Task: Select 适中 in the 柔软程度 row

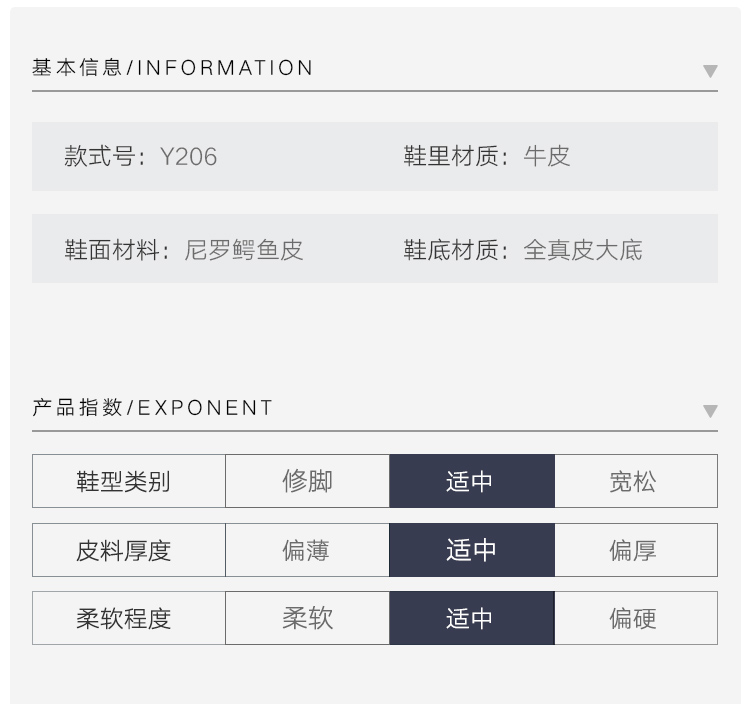Action: point(472,618)
